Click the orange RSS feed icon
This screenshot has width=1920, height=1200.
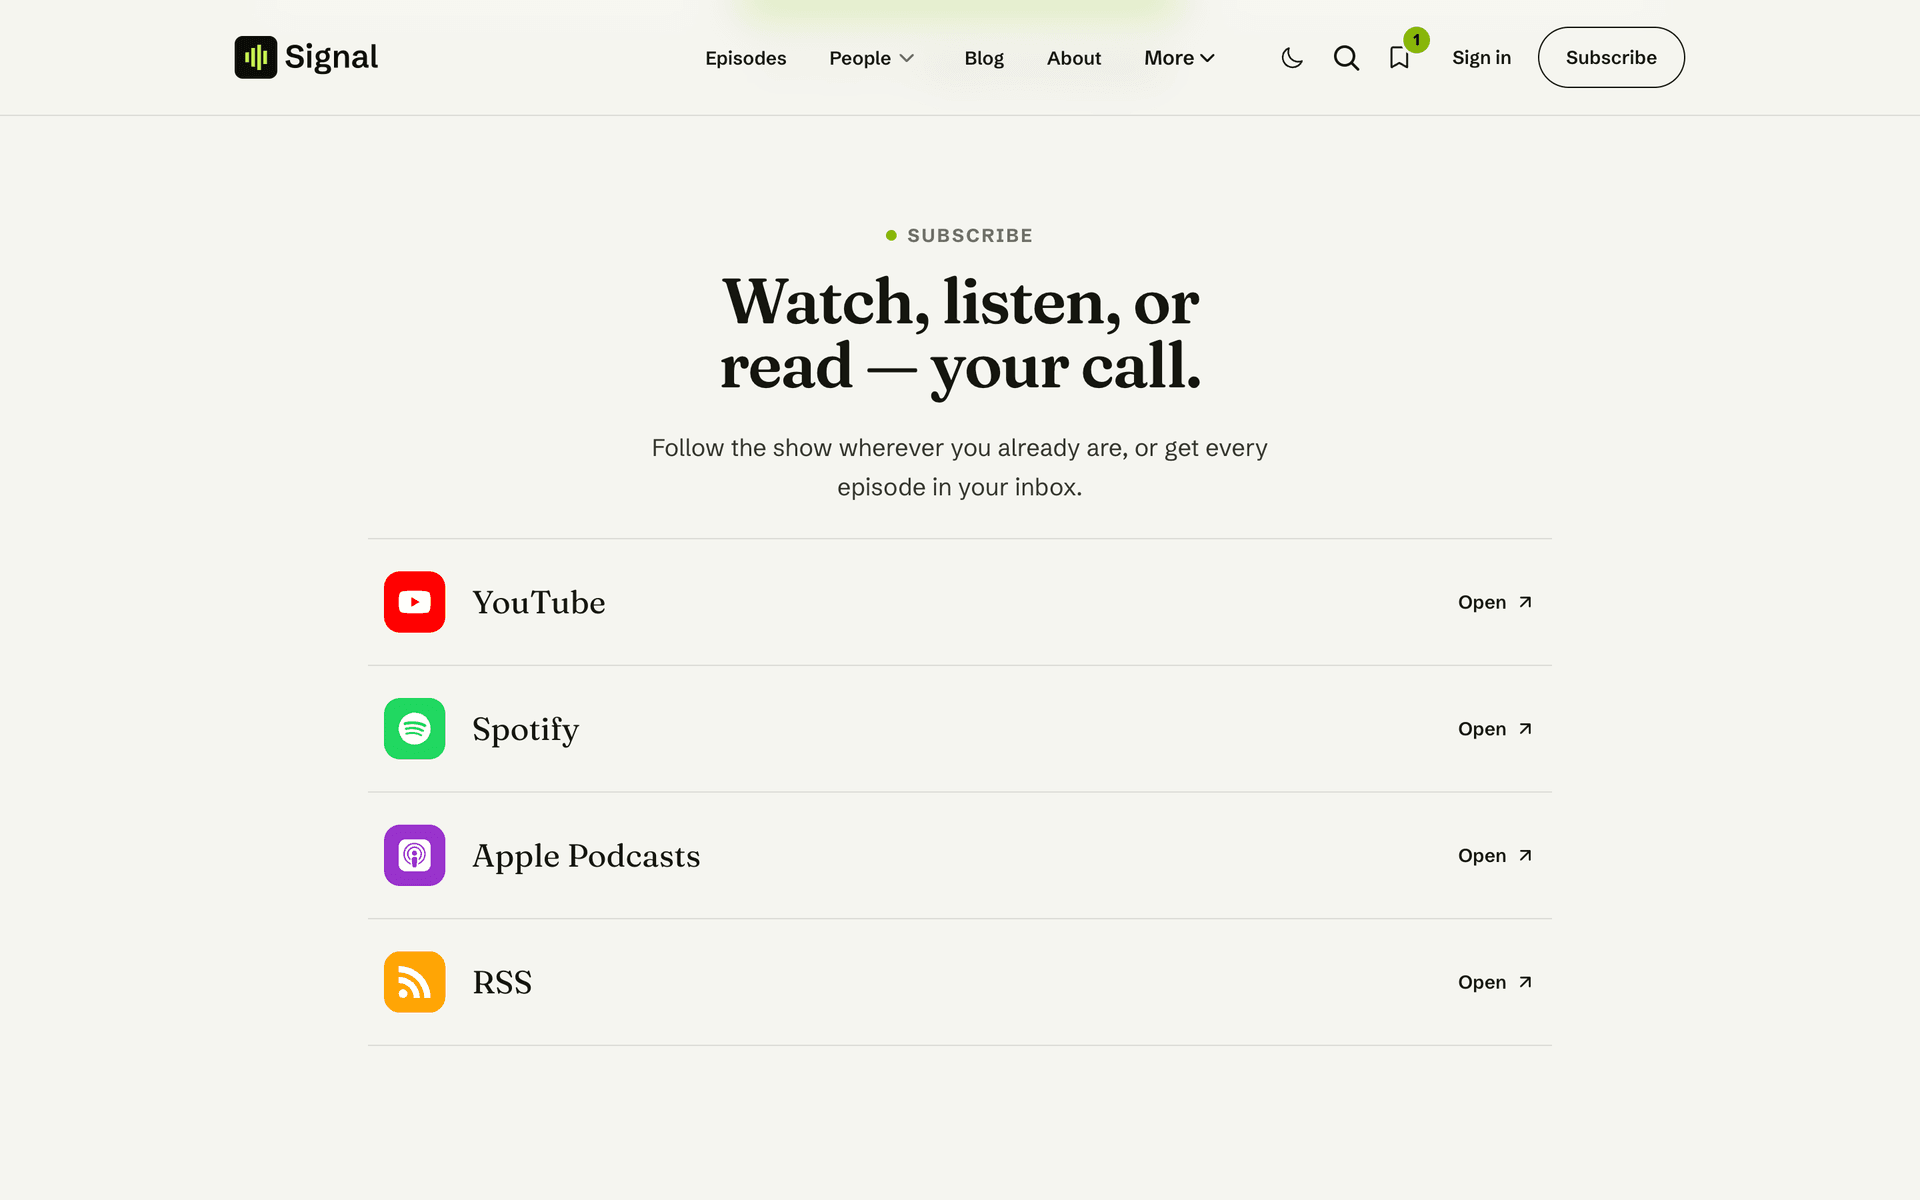tap(414, 982)
